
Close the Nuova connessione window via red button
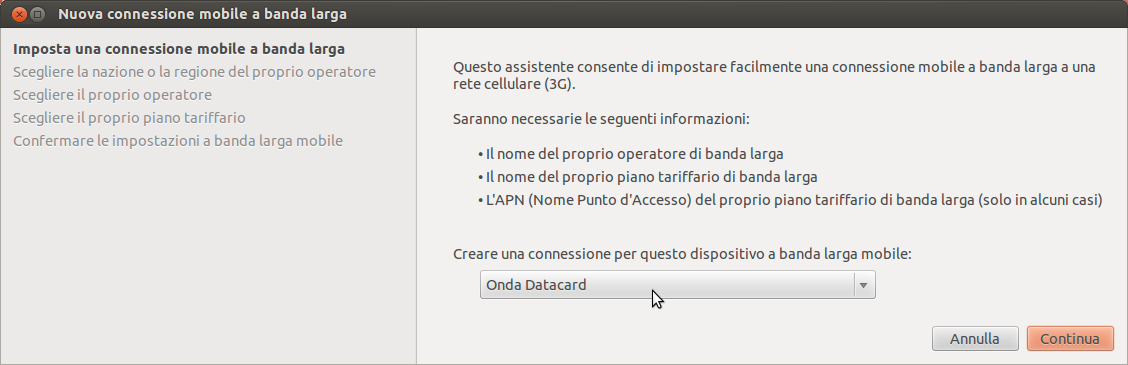[20, 14]
